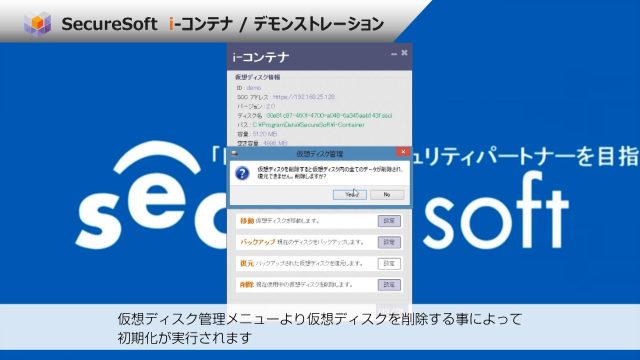Cancel deletion with the No button

387,195
